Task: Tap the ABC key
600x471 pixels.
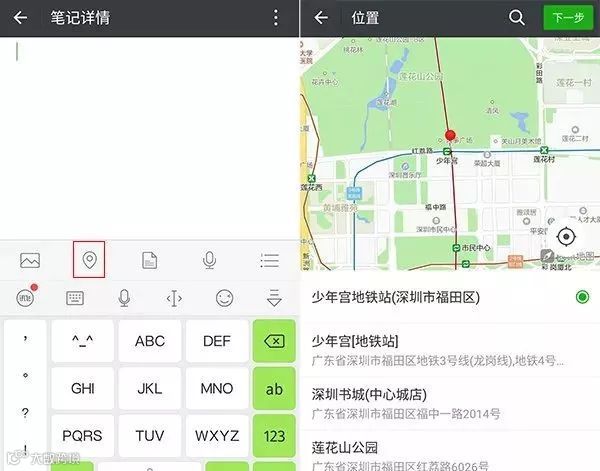Action: pyautogui.click(x=150, y=341)
